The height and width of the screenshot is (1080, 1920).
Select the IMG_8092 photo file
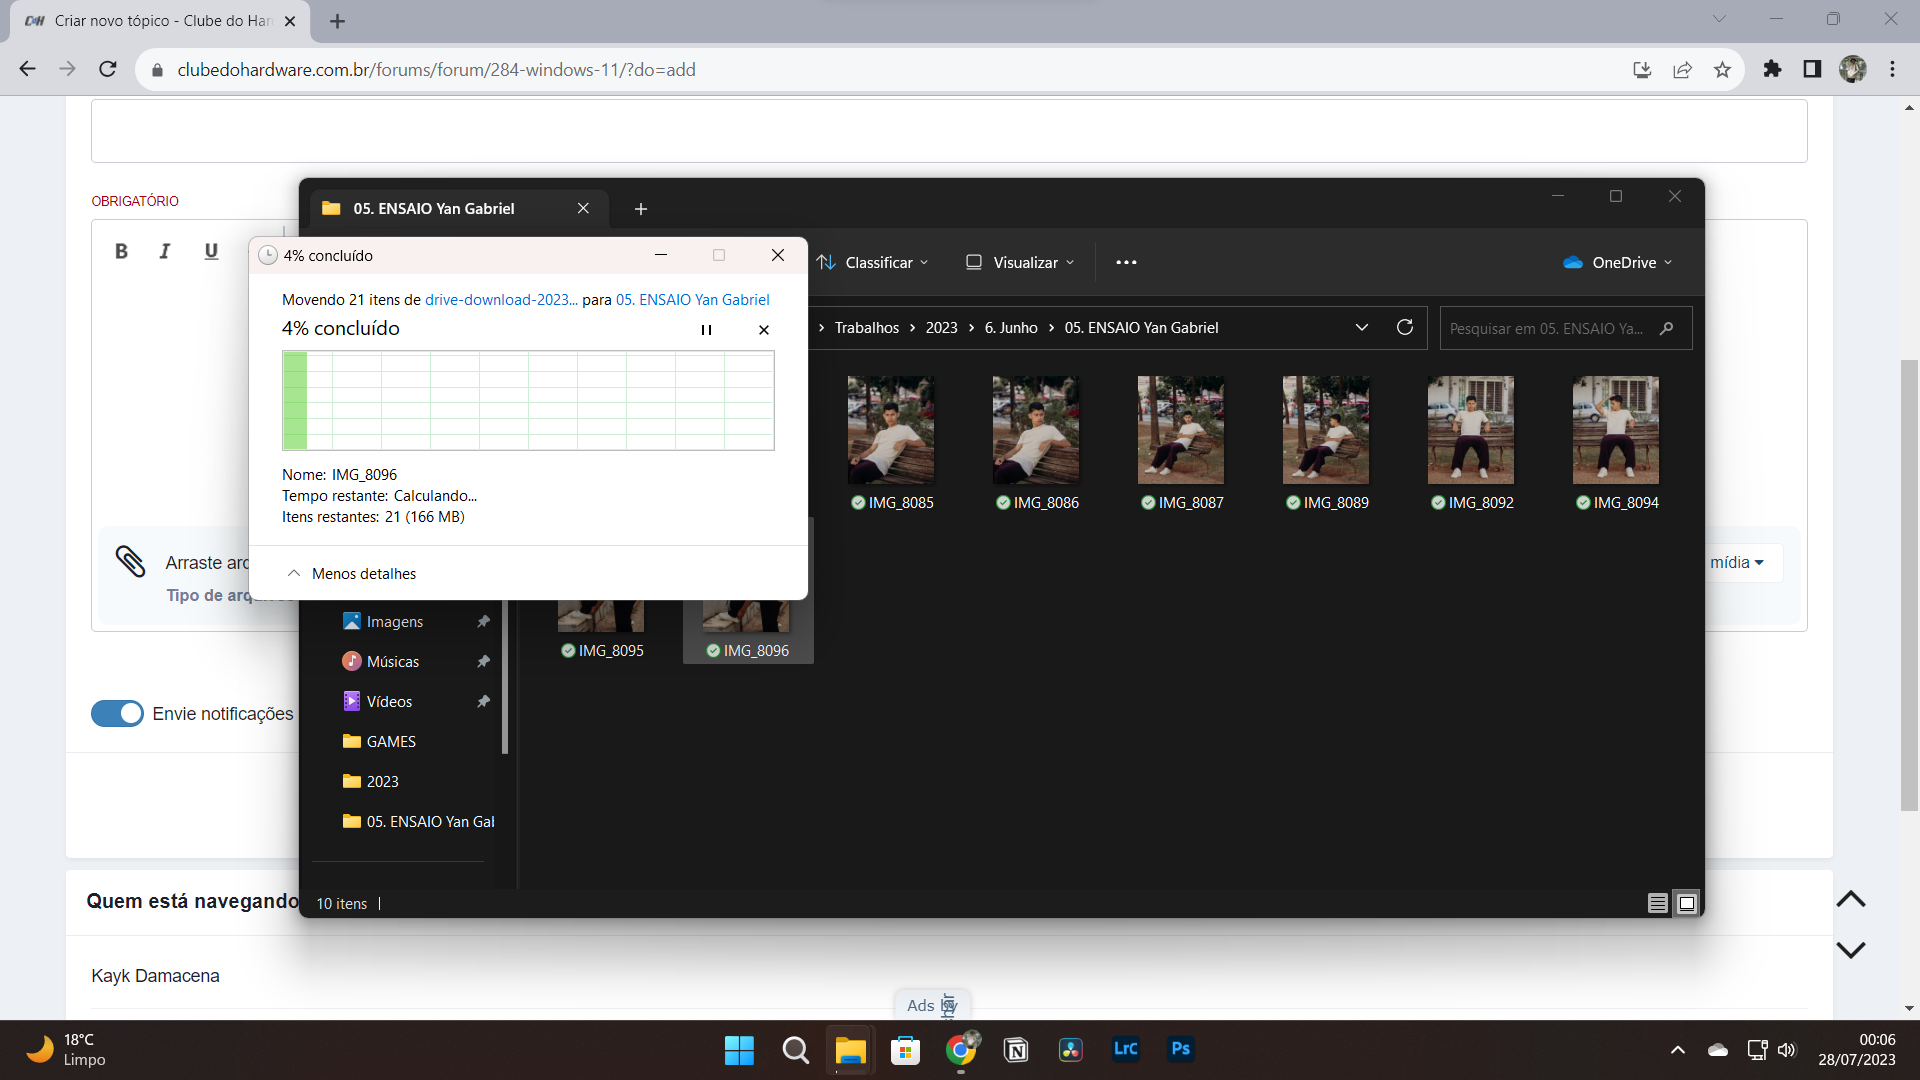click(1471, 443)
